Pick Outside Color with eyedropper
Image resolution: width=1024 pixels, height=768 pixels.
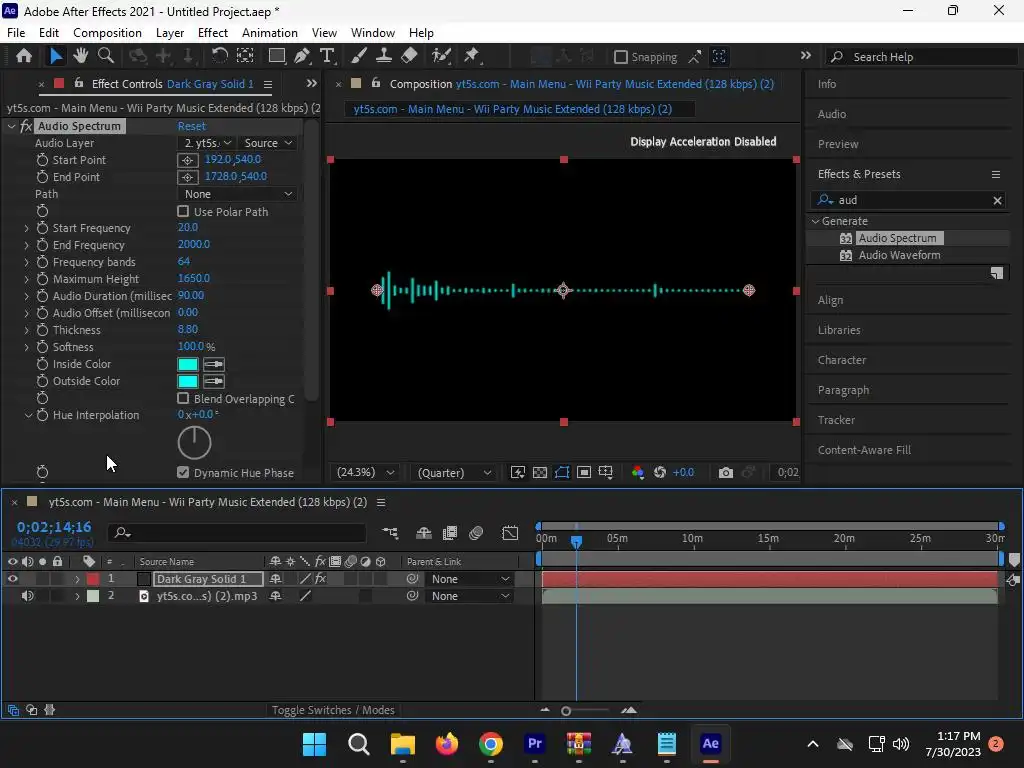coord(214,381)
